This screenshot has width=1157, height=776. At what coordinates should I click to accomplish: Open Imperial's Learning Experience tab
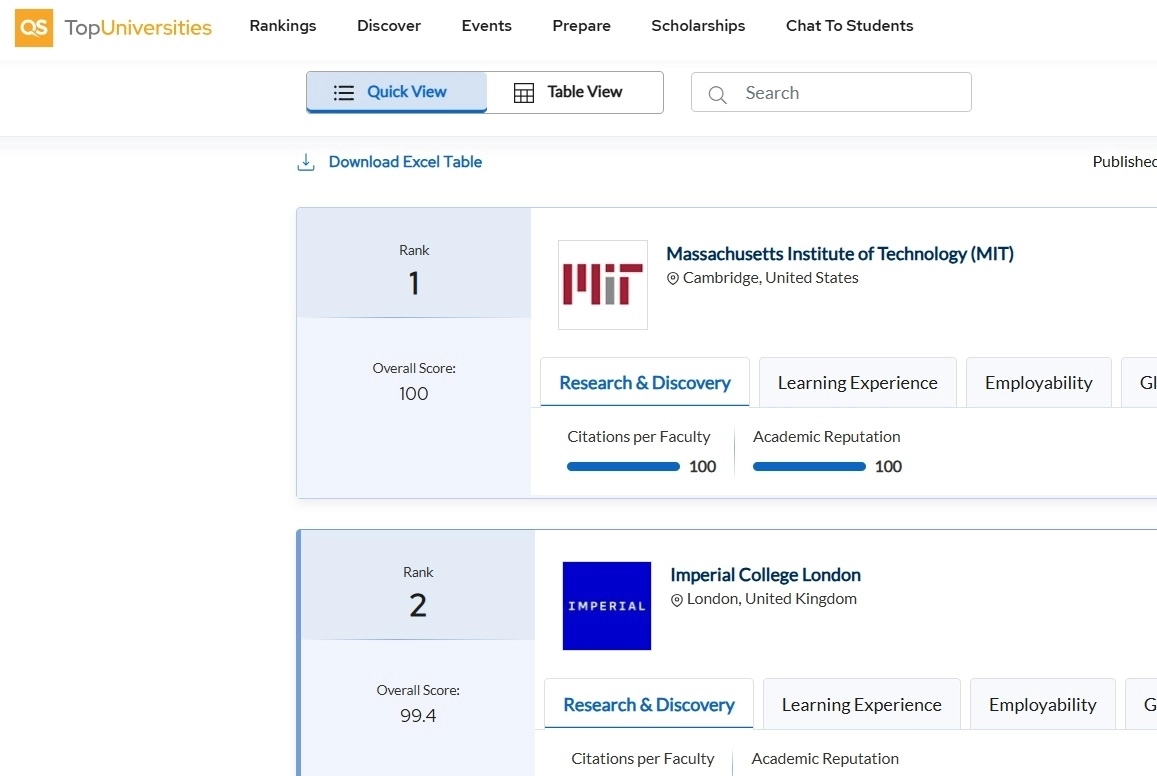861,705
